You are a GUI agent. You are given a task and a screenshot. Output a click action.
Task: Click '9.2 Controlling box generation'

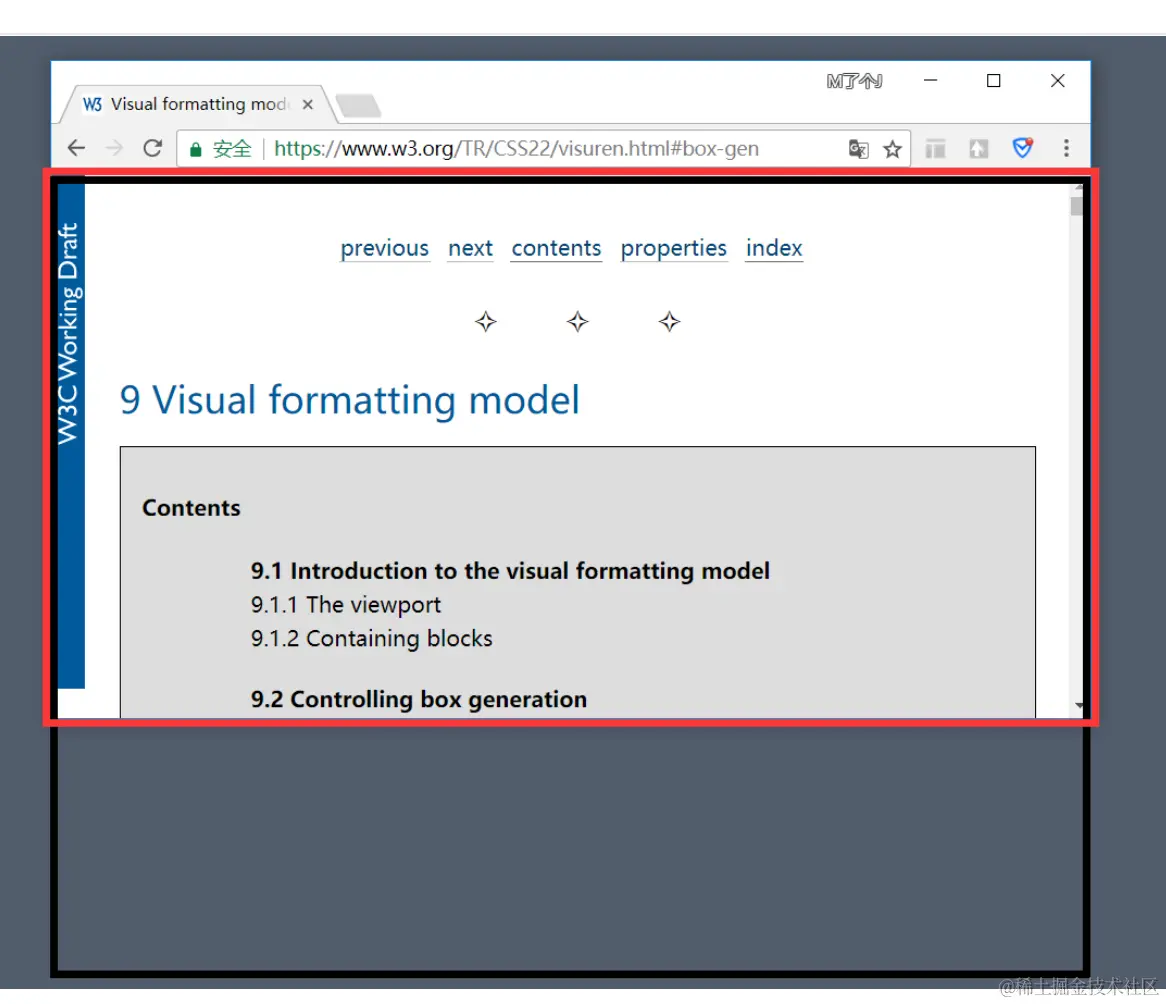coord(419,699)
